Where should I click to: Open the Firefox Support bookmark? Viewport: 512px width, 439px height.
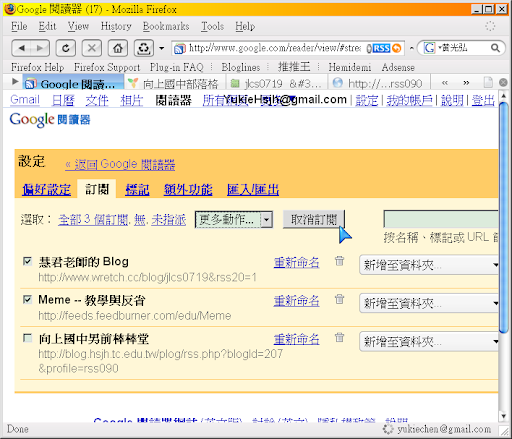point(107,67)
